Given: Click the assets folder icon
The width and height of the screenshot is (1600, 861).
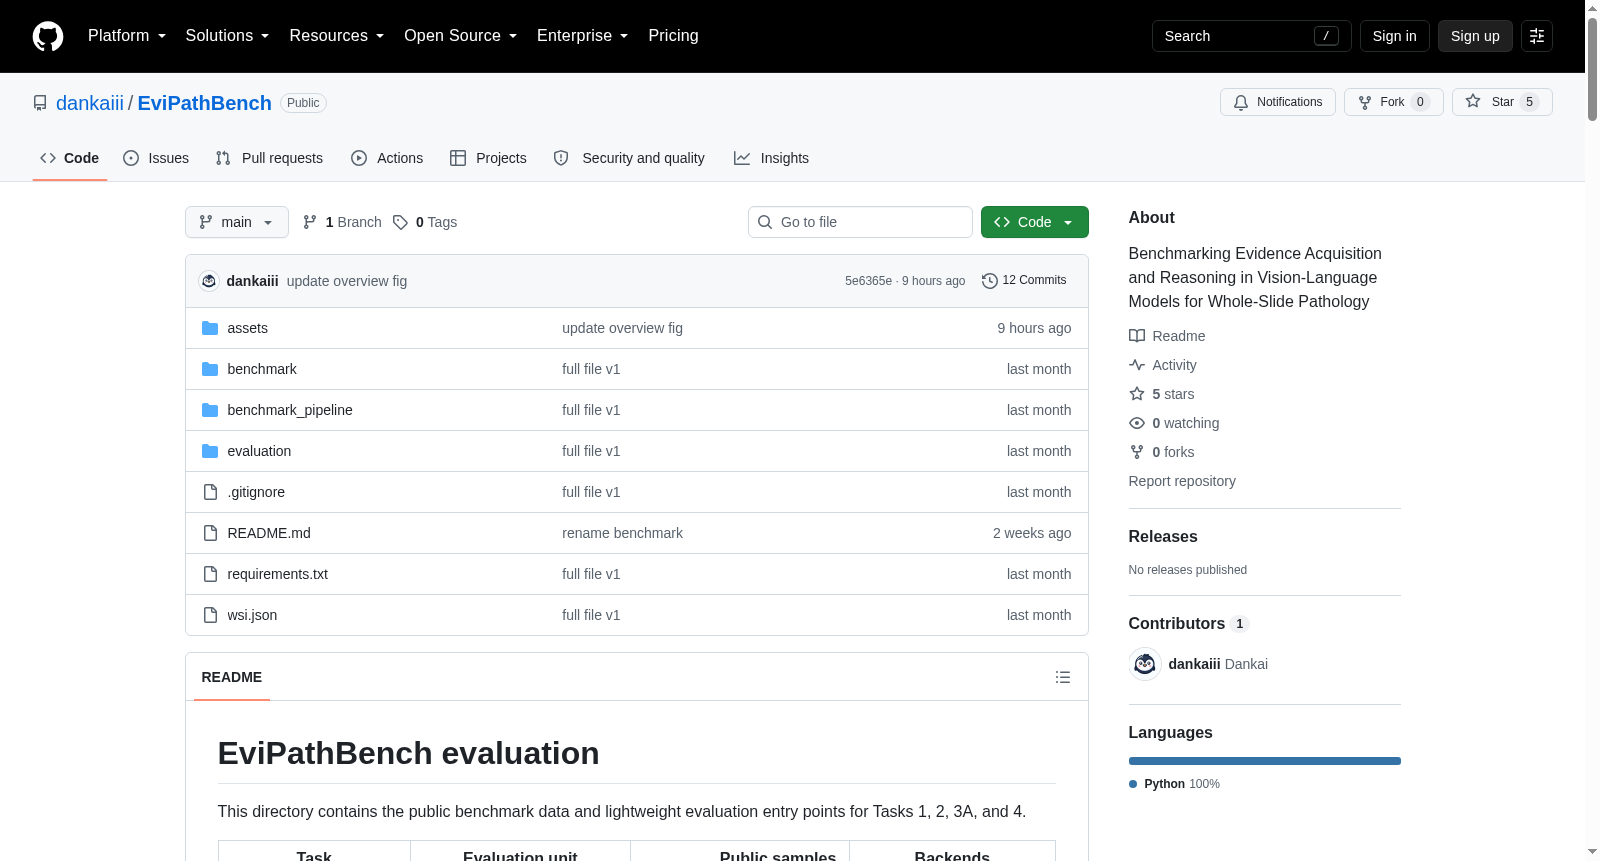Looking at the screenshot, I should (x=210, y=328).
